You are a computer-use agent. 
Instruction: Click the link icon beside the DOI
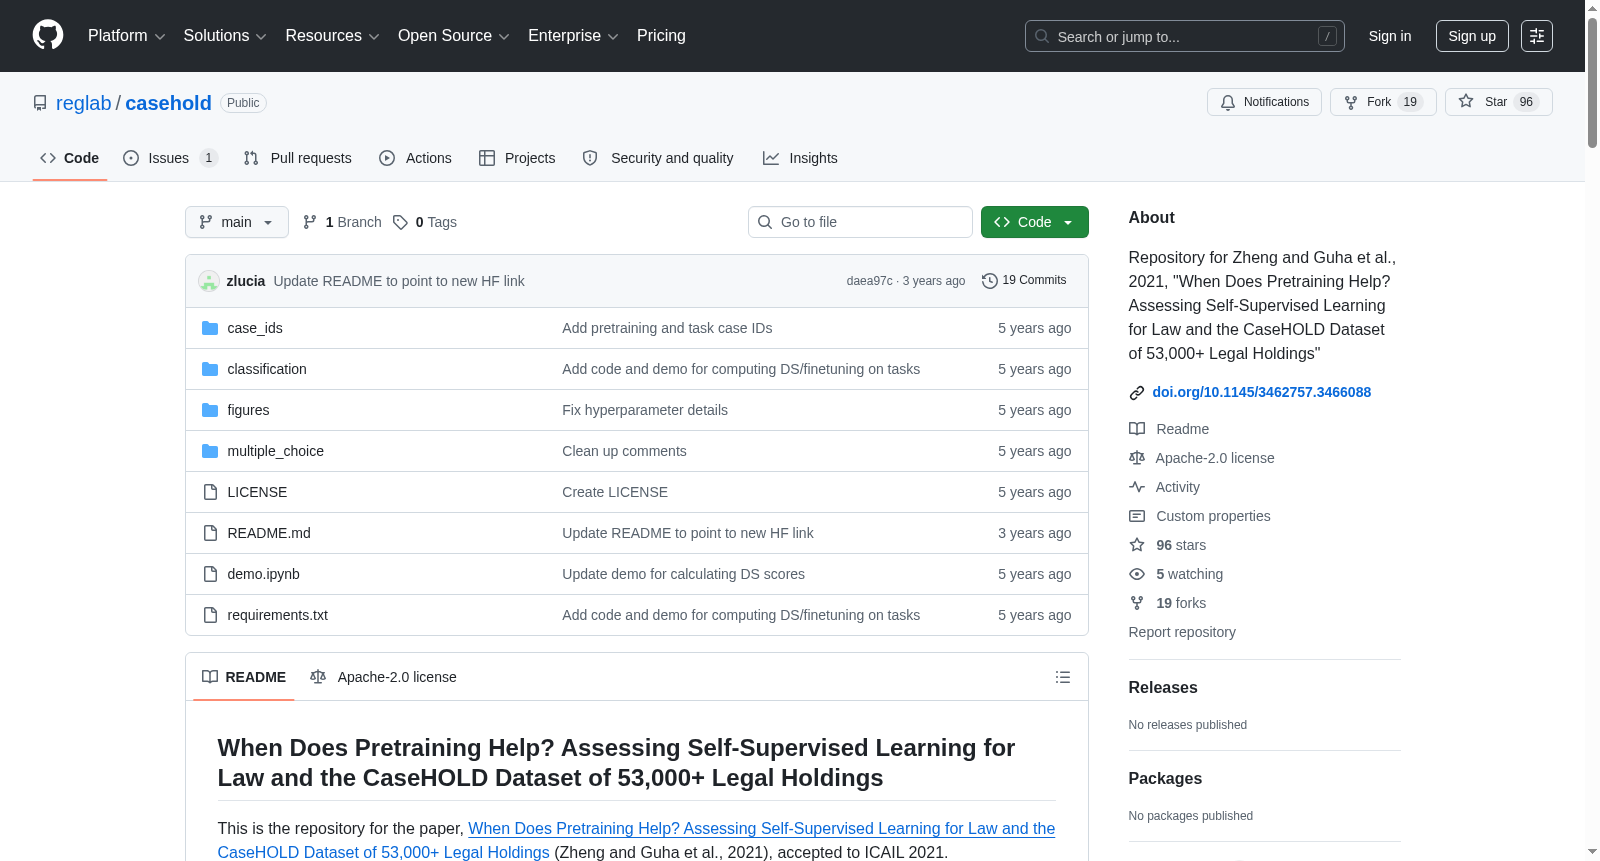[1137, 393]
